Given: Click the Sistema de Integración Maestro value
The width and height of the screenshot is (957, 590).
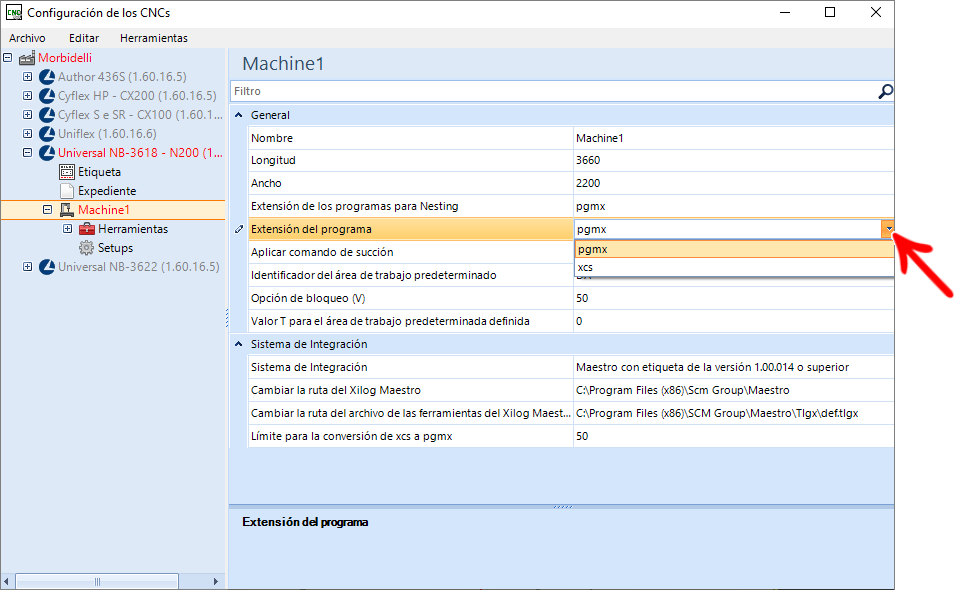Looking at the screenshot, I should 734,367.
